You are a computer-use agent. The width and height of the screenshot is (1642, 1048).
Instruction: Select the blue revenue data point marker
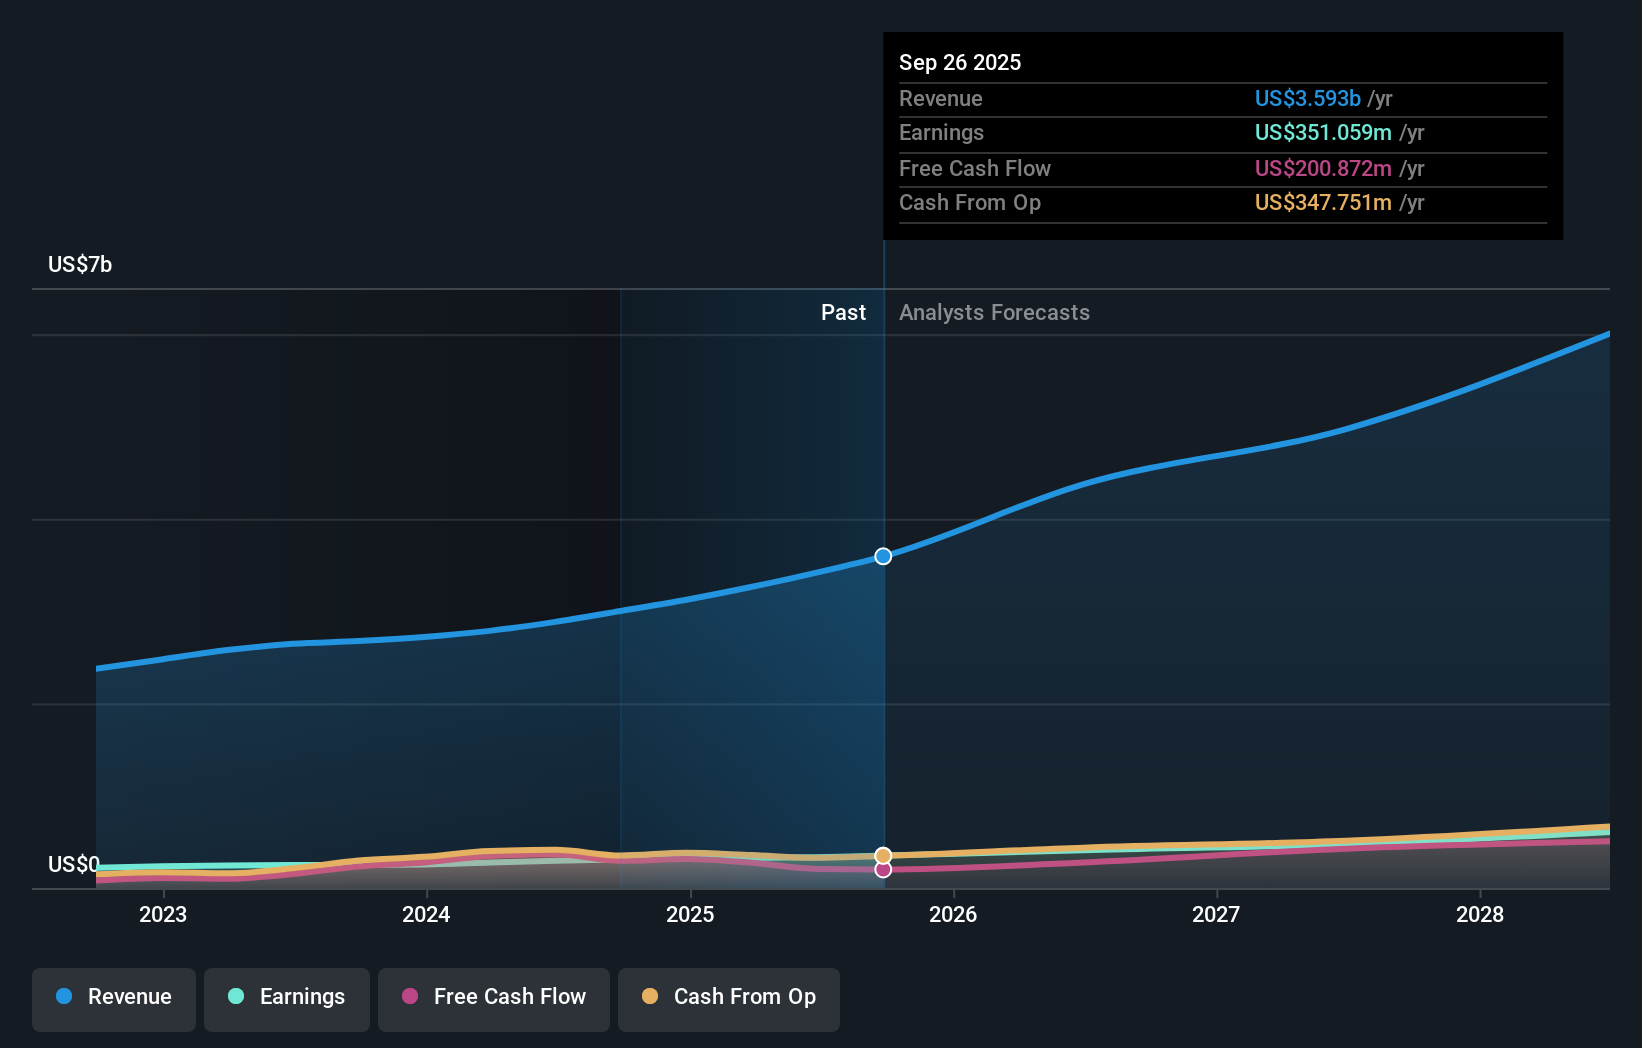[882, 556]
